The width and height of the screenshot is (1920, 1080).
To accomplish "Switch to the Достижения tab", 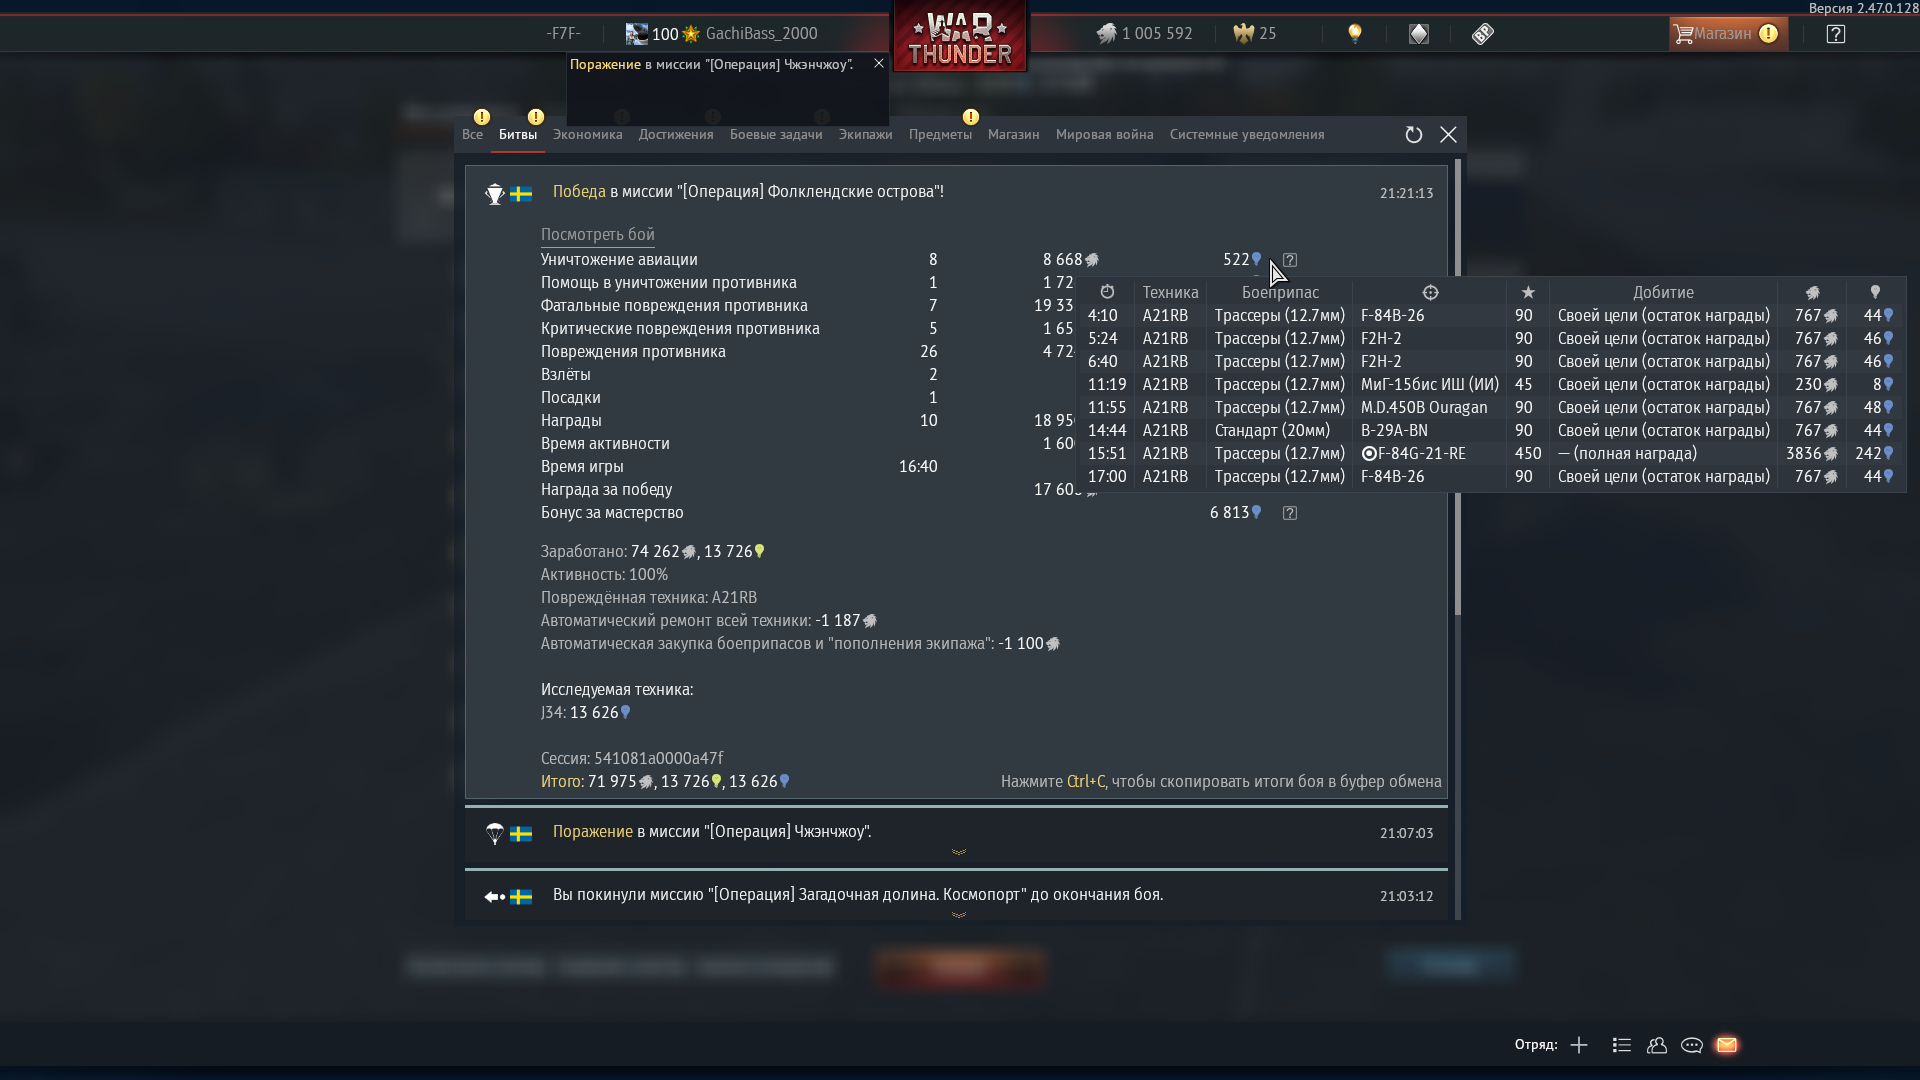I will click(x=676, y=135).
